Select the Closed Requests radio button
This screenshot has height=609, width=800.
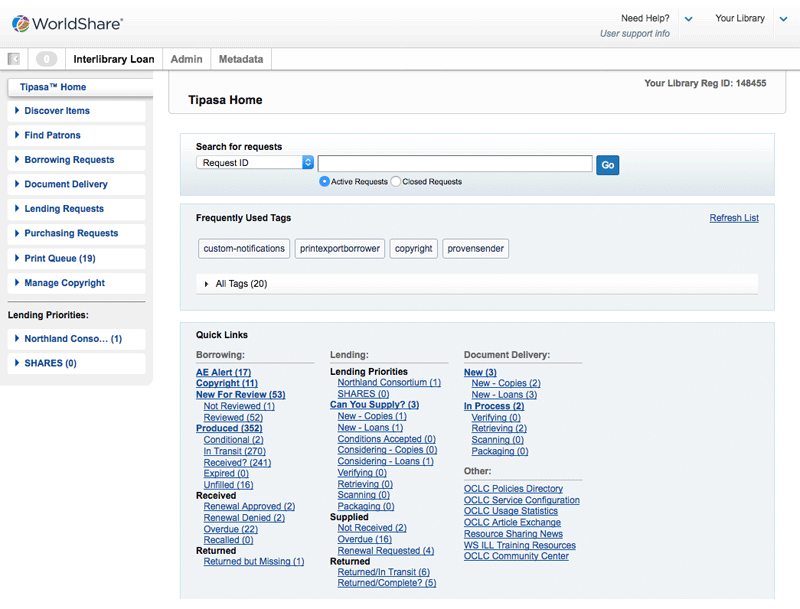396,182
